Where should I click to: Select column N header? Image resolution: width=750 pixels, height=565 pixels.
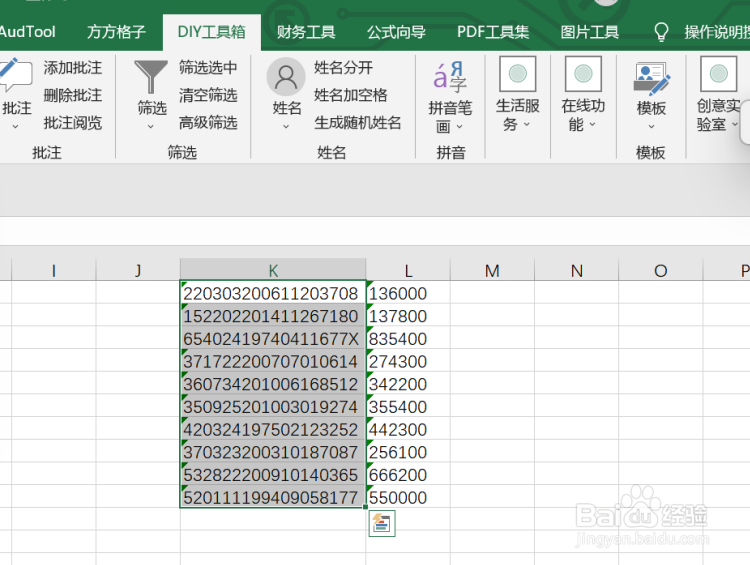[x=576, y=270]
